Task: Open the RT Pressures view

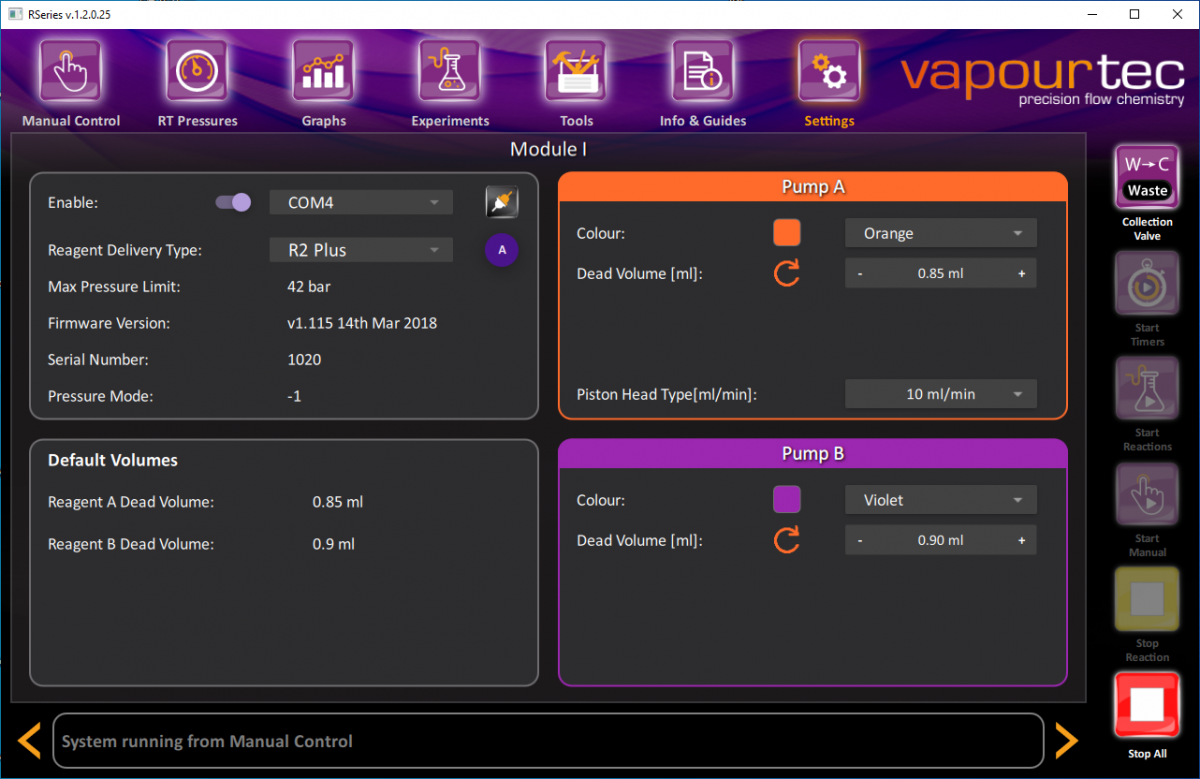Action: click(196, 80)
